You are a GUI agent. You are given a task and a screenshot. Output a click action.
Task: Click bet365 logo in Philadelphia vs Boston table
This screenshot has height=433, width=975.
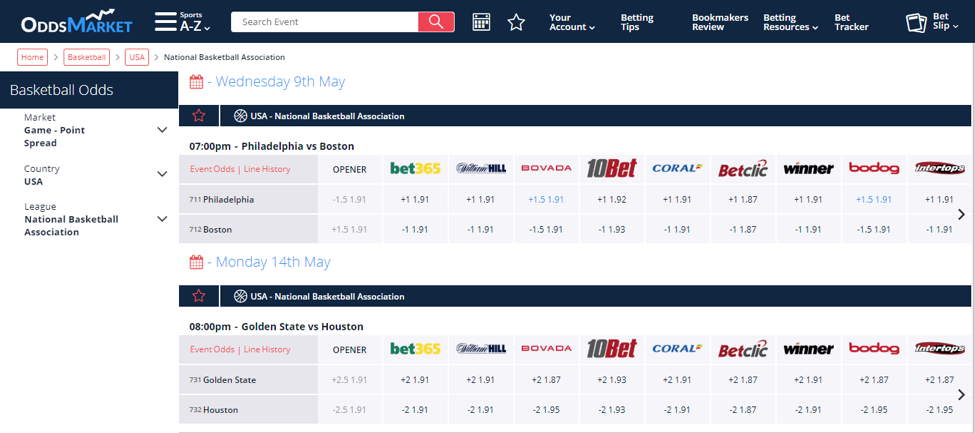click(x=415, y=168)
